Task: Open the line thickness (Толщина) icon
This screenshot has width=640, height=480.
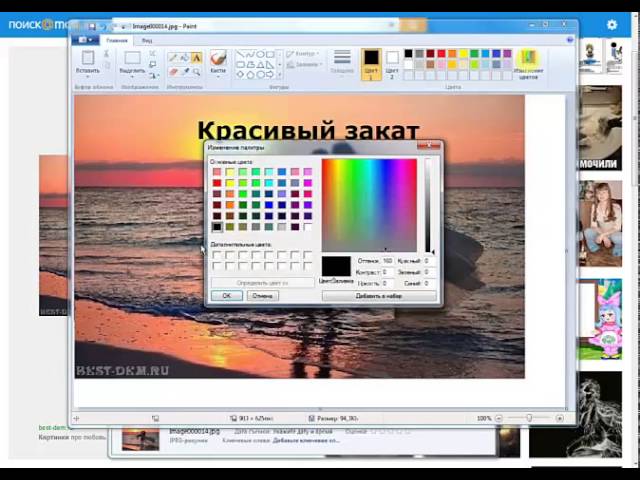Action: click(x=342, y=57)
